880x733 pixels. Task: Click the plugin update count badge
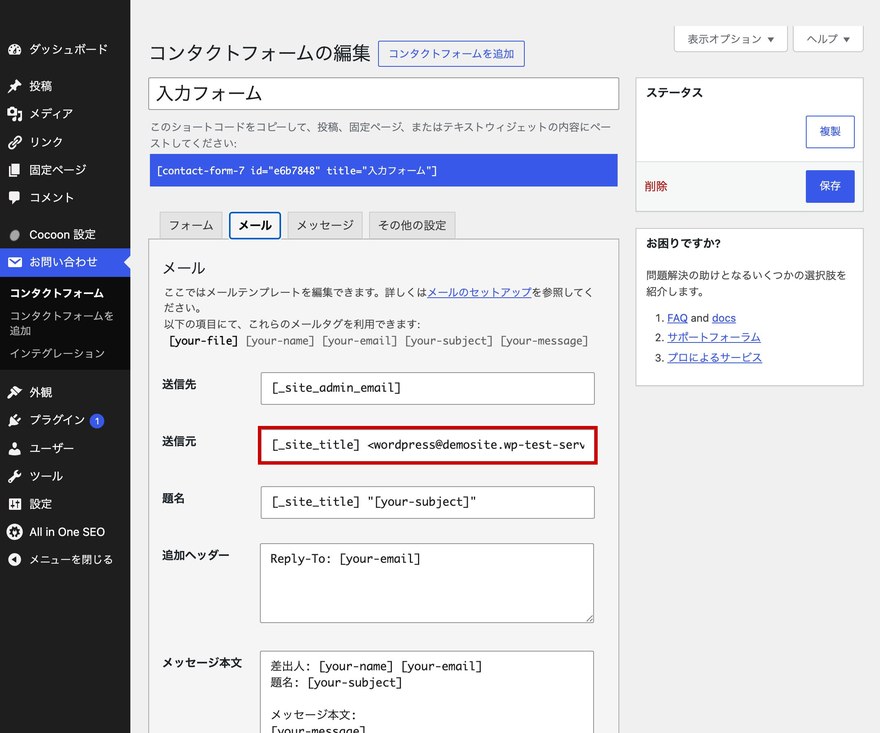97,420
